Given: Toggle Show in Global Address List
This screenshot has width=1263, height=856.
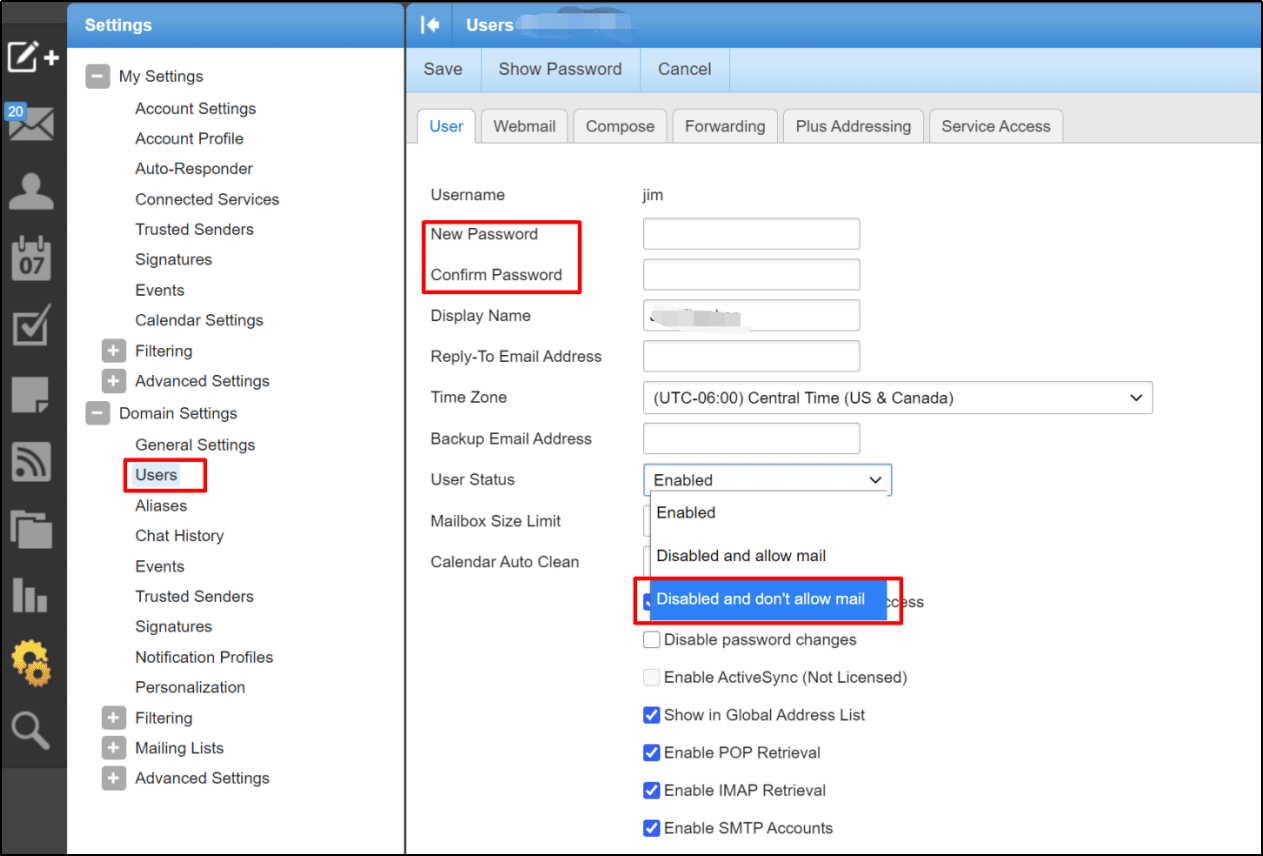Looking at the screenshot, I should pos(651,715).
